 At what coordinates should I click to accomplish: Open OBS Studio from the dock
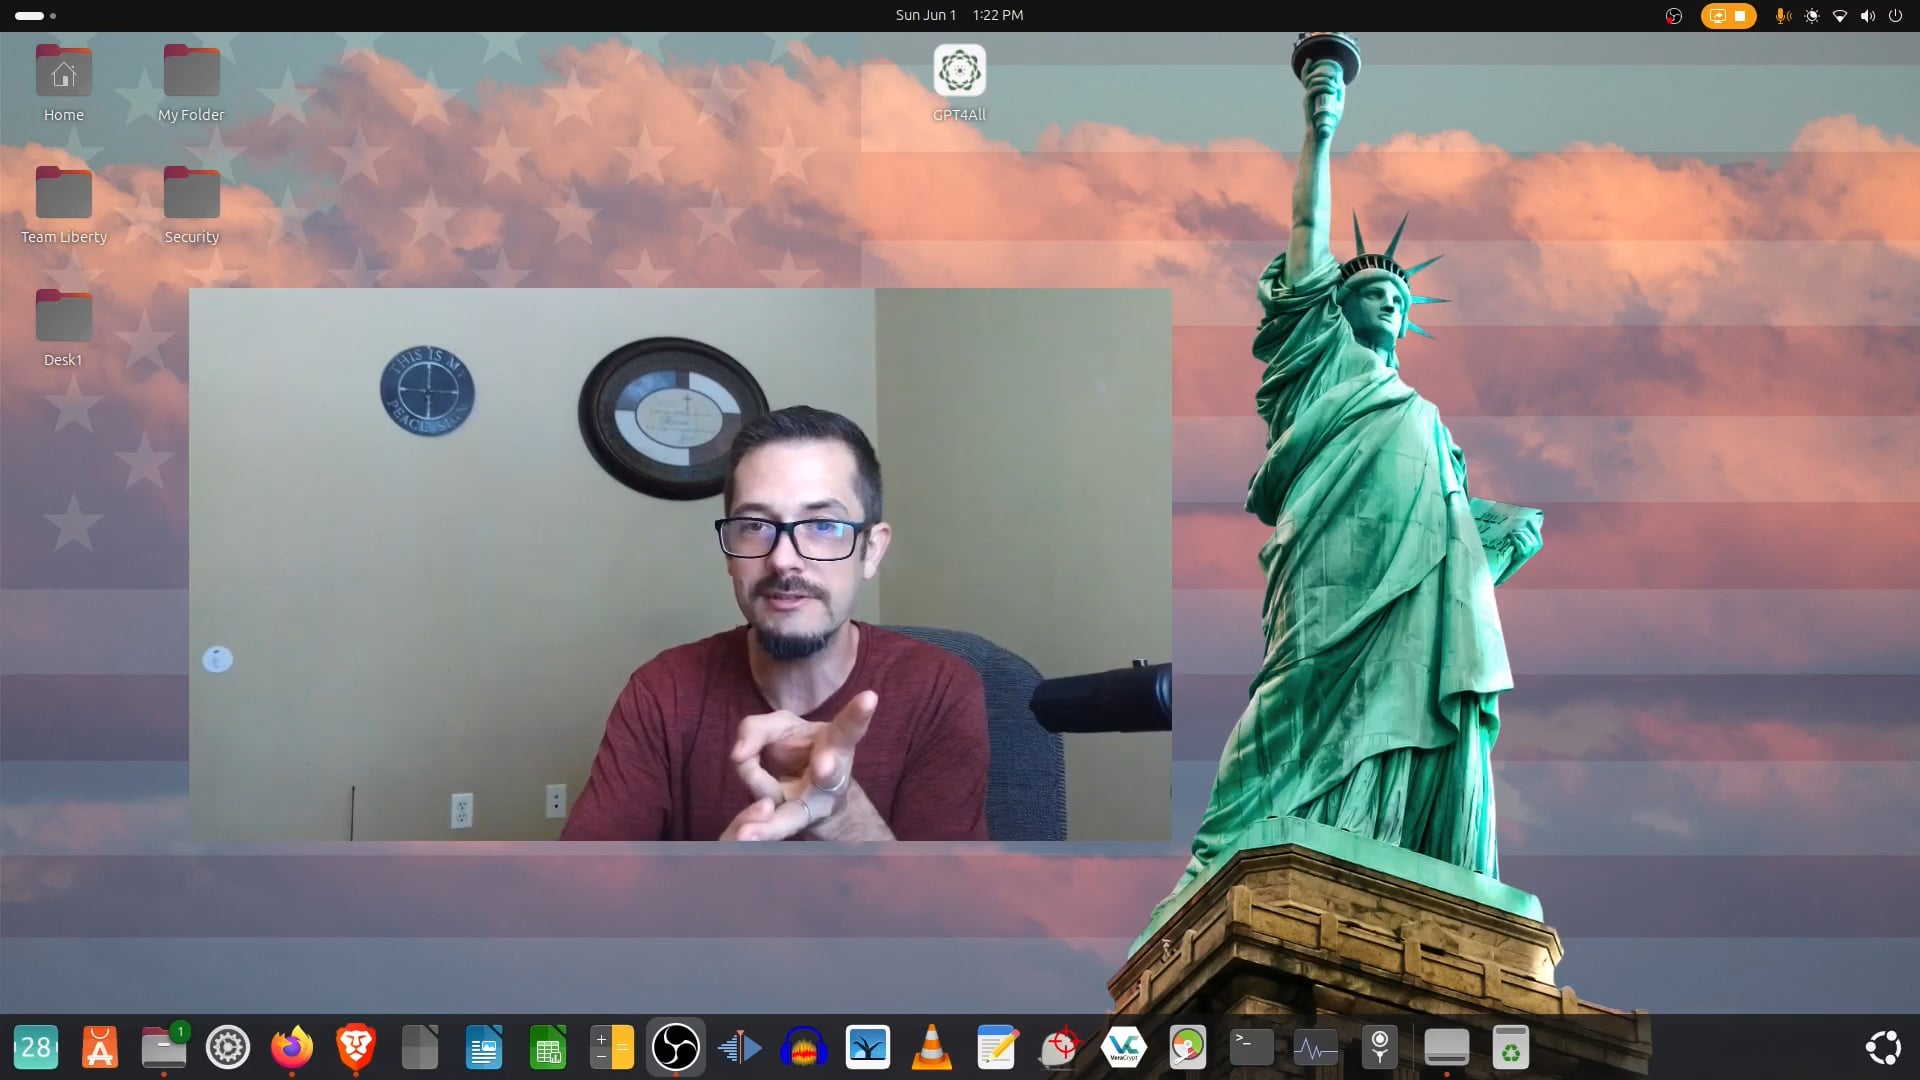pos(675,1048)
